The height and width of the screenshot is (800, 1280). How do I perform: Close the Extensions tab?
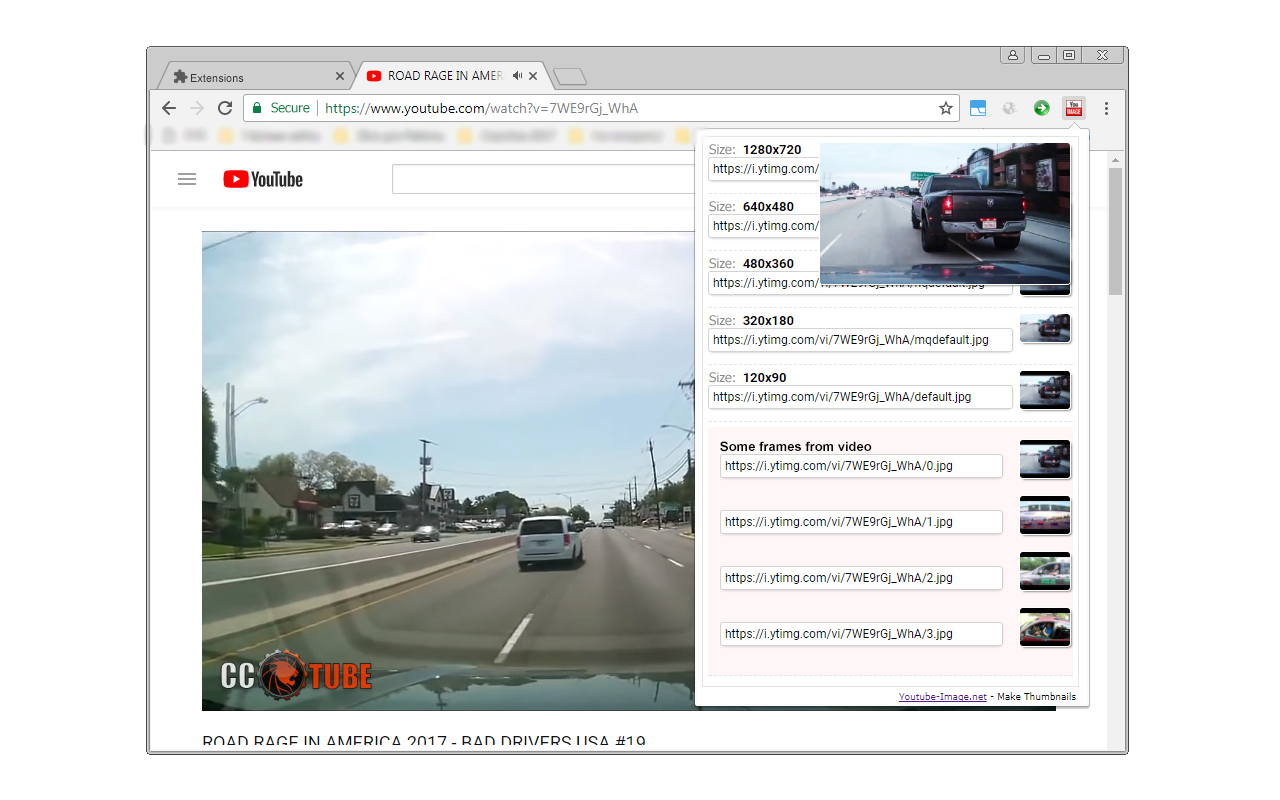click(x=340, y=77)
